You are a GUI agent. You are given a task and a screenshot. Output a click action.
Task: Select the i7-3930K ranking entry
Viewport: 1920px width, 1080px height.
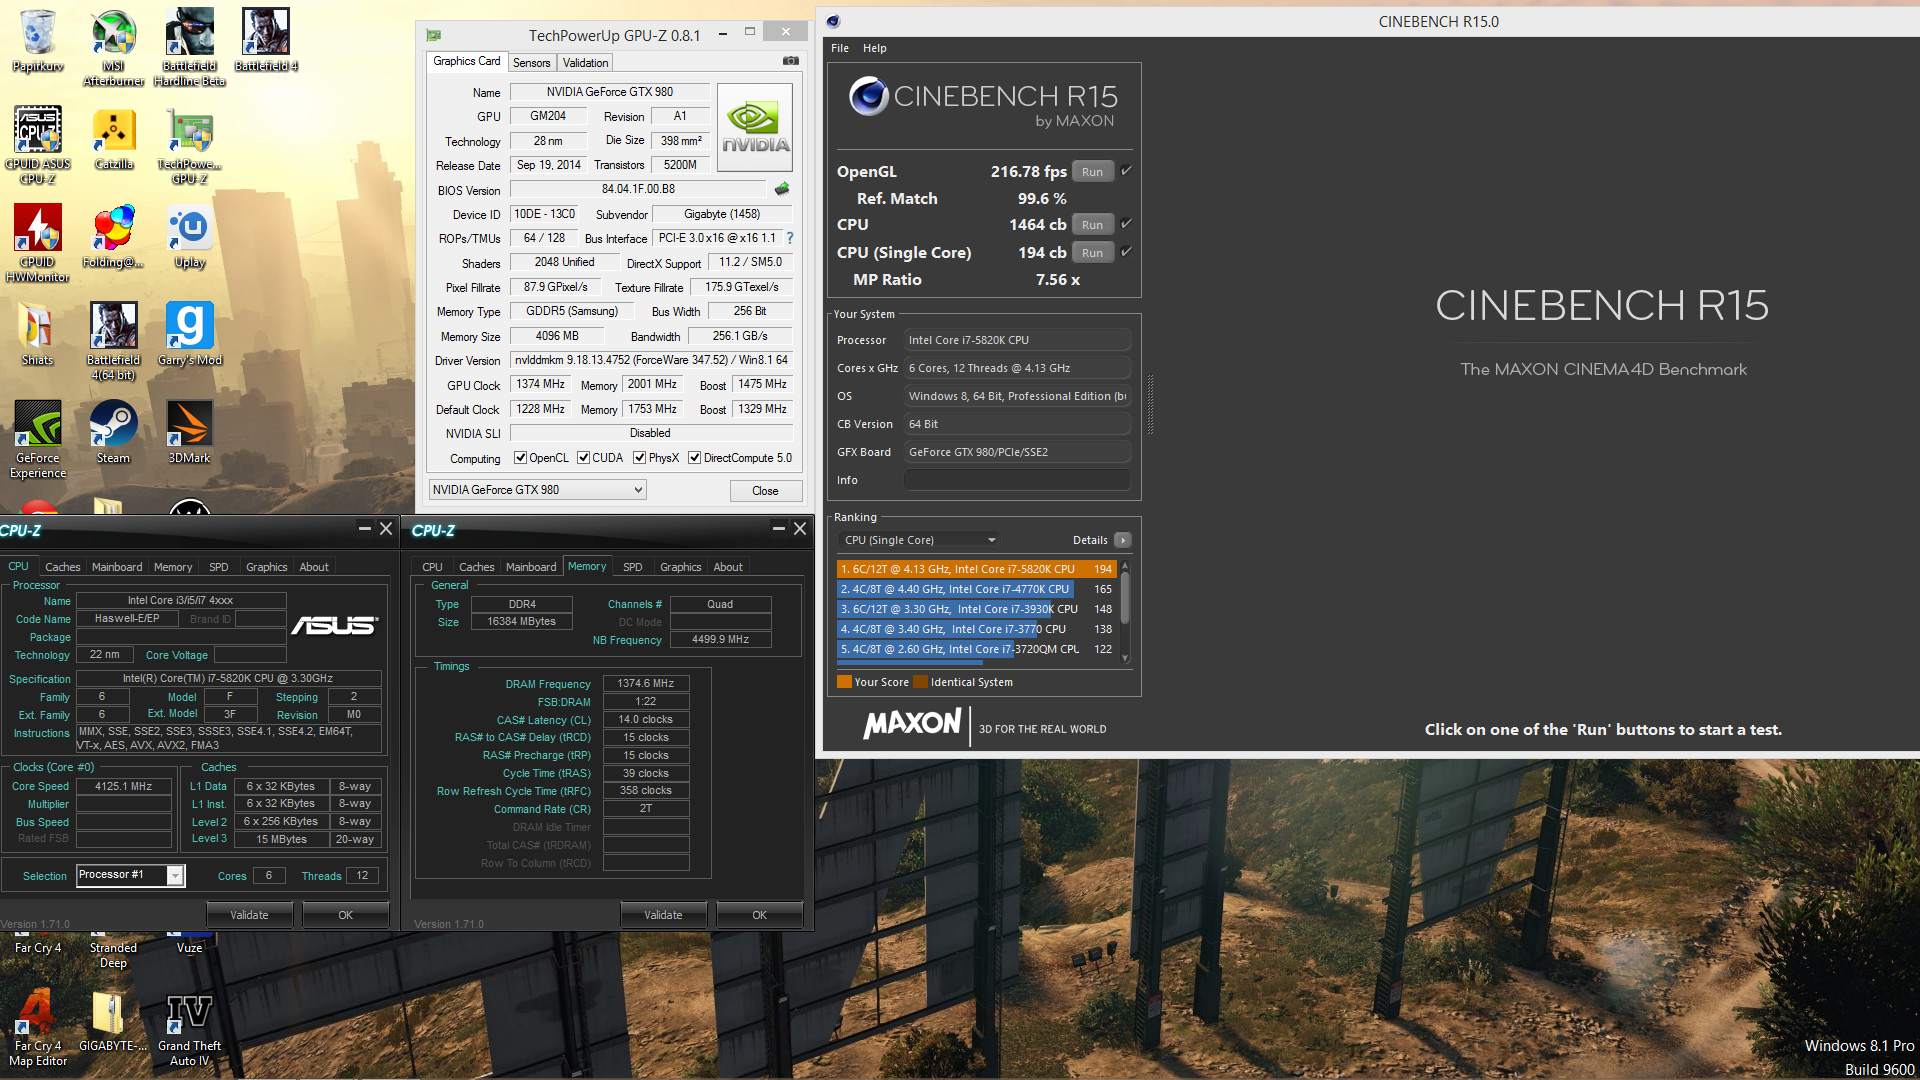click(976, 609)
